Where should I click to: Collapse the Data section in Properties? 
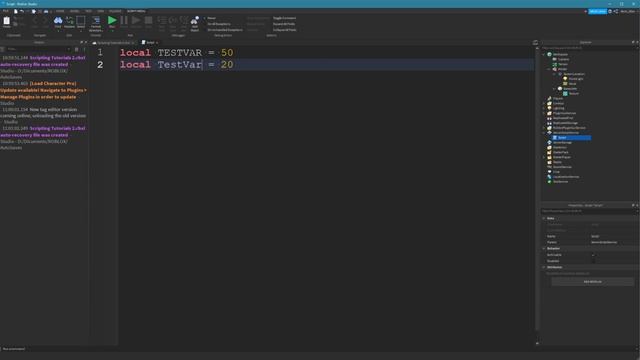pos(544,218)
